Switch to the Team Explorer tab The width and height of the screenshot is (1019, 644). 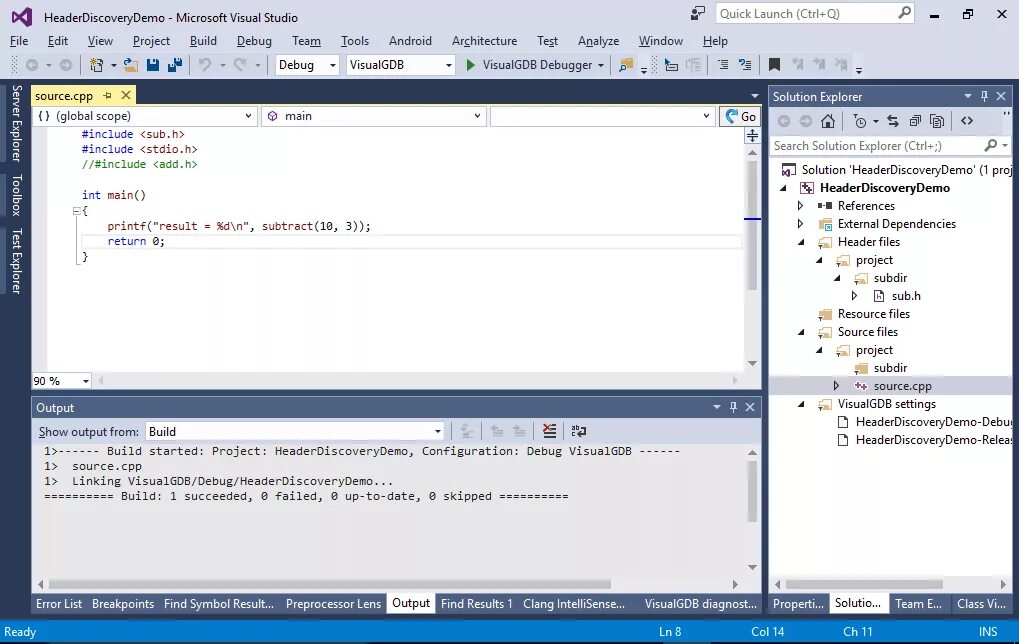tap(918, 604)
